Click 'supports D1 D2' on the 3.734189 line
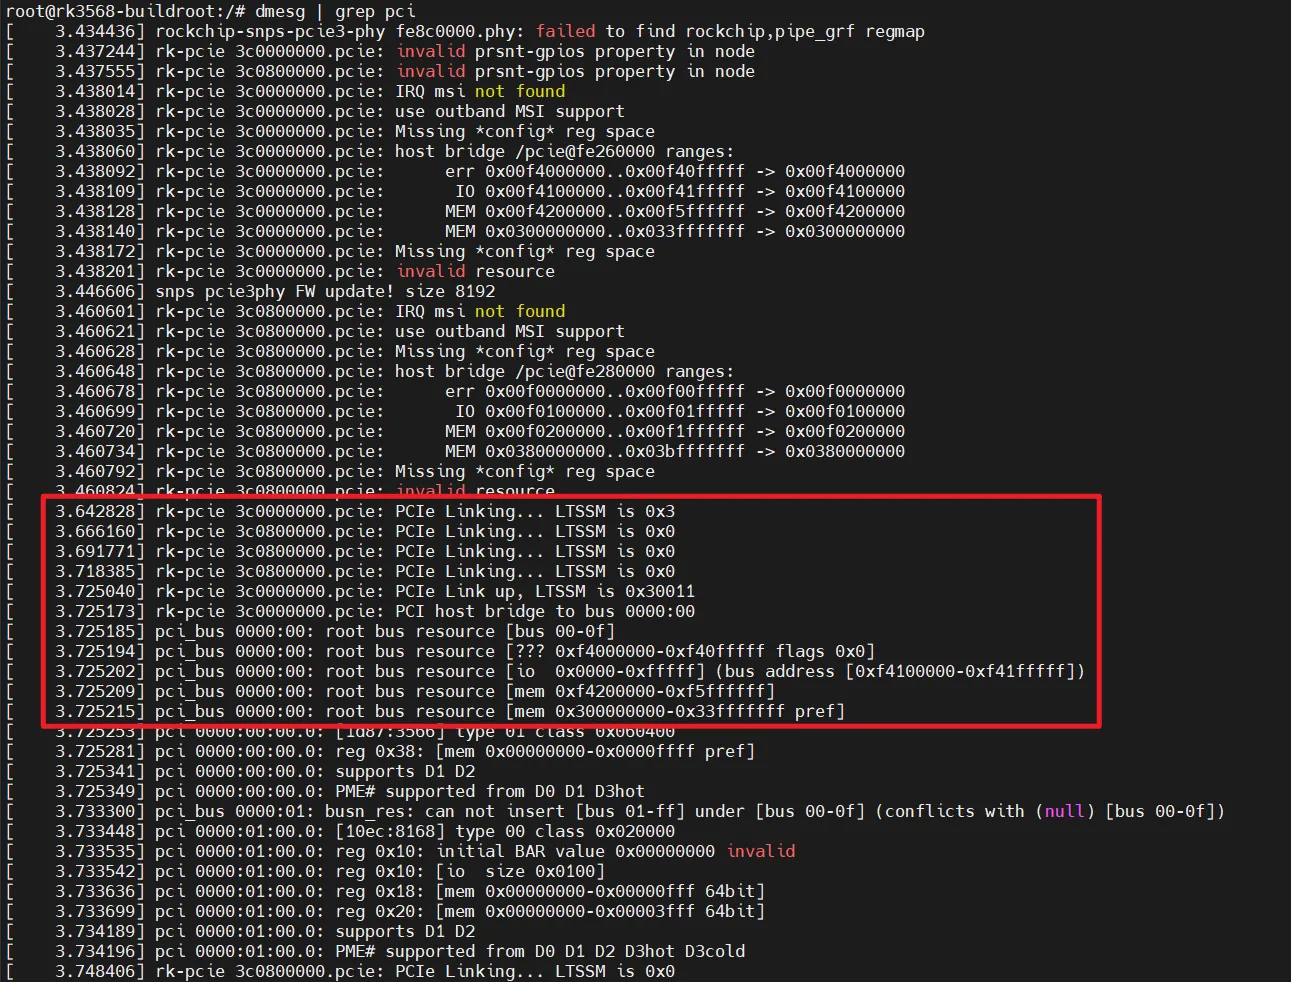The width and height of the screenshot is (1291, 982). [405, 931]
